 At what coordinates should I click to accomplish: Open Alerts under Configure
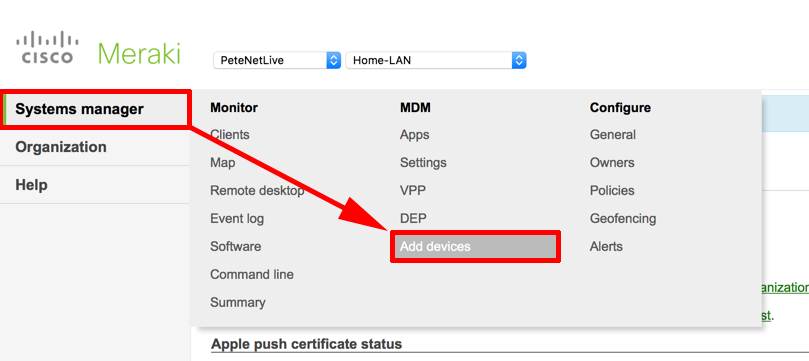[606, 247]
